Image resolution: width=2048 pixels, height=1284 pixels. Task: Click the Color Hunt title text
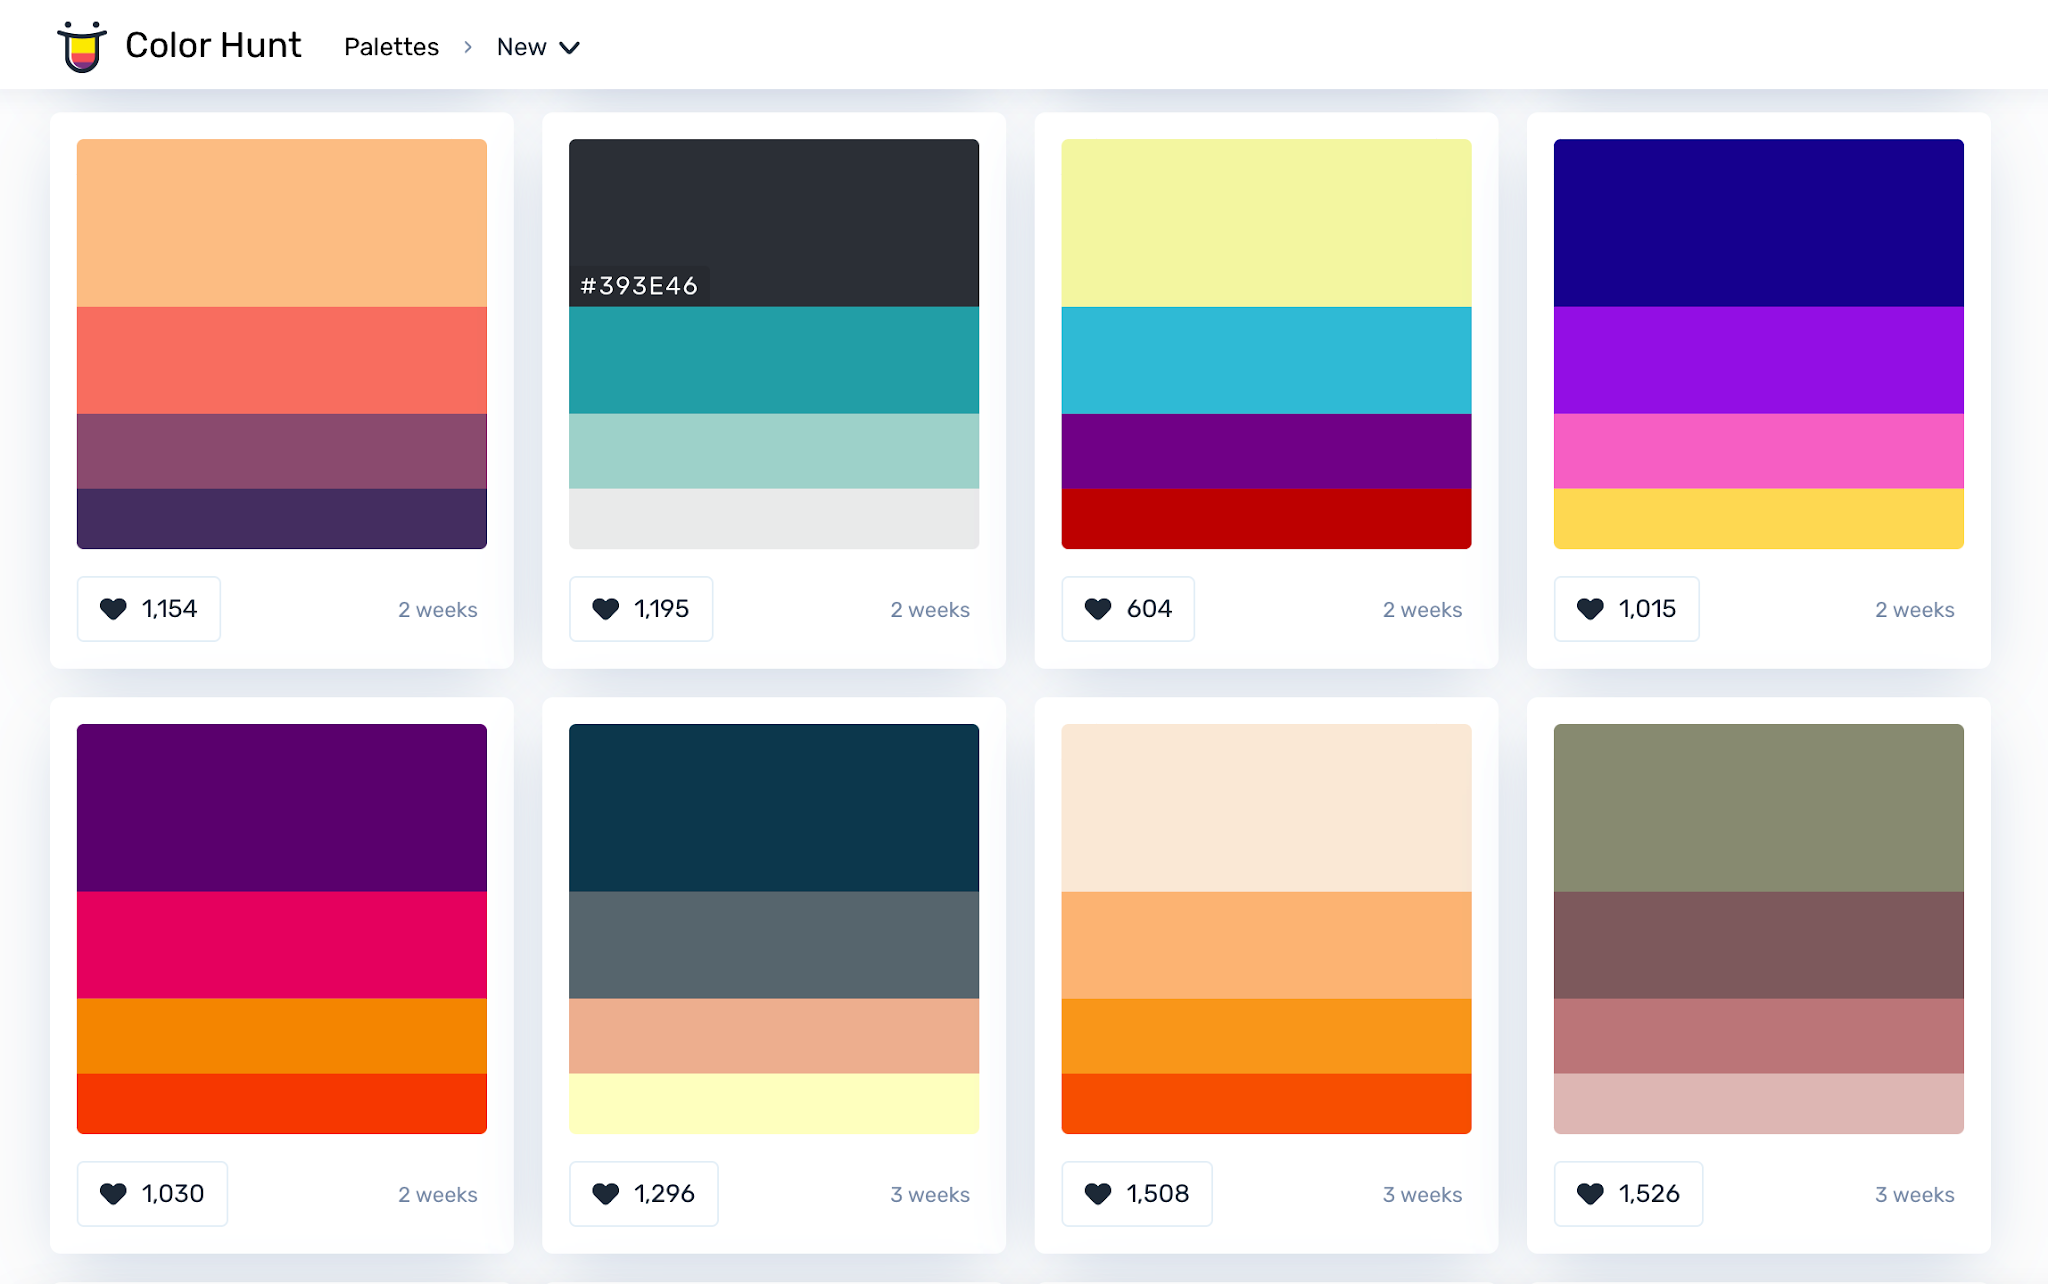[213, 45]
